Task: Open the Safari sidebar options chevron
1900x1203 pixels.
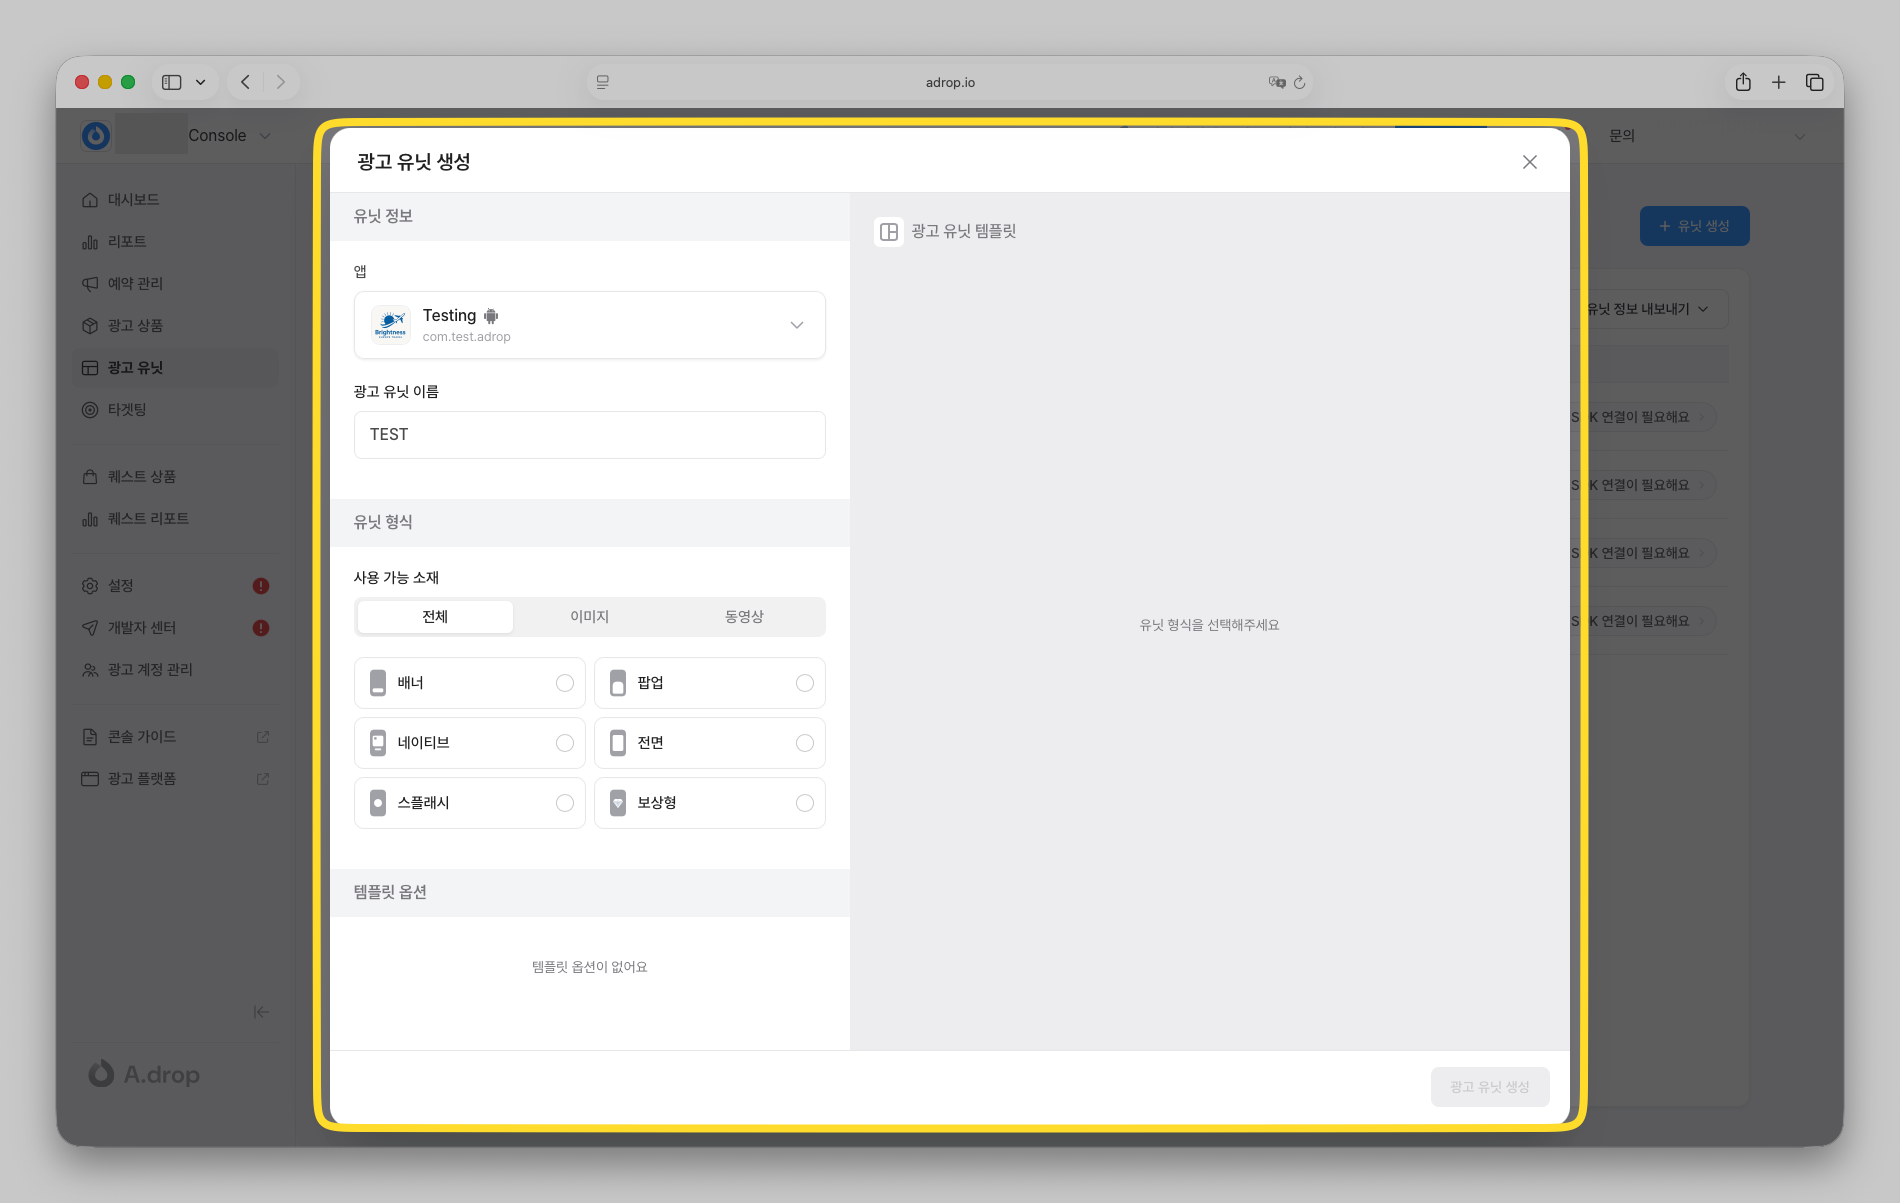Action: [x=201, y=82]
